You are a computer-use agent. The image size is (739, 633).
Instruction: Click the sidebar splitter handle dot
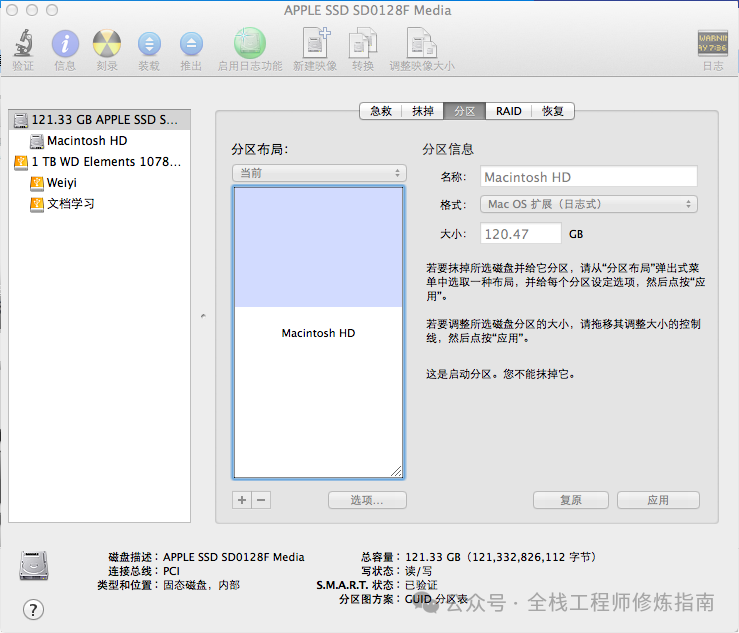tap(203, 316)
